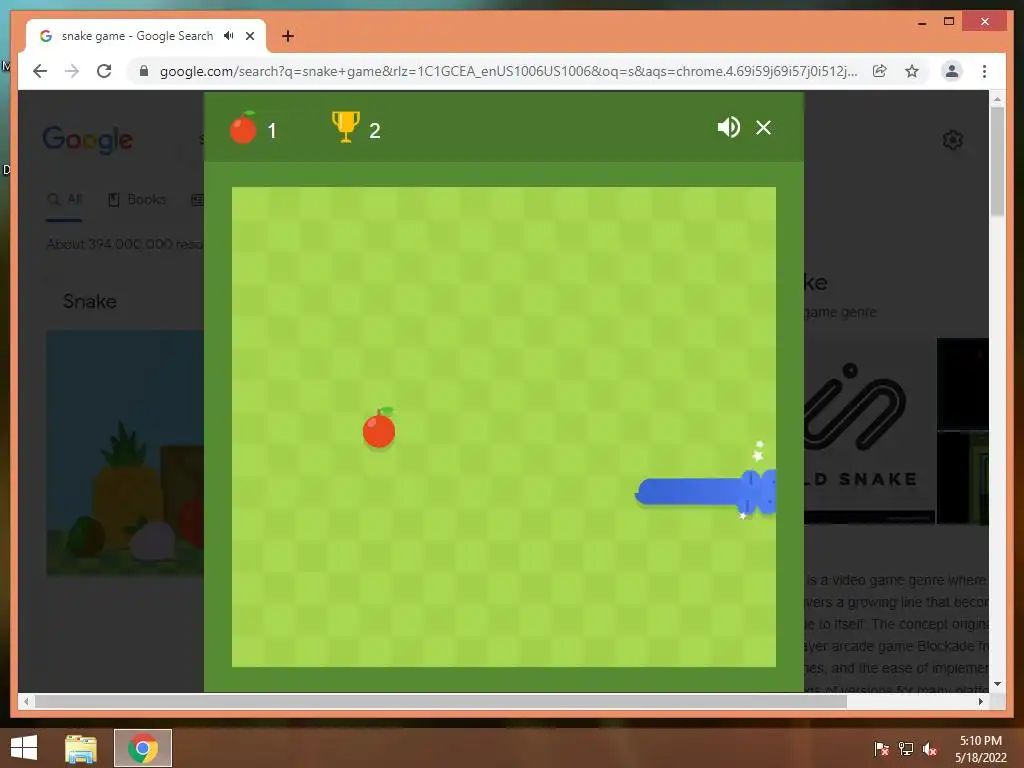Viewport: 1024px width, 768px height.
Task: Click the fruit snake game thumbnail
Action: click(x=125, y=453)
